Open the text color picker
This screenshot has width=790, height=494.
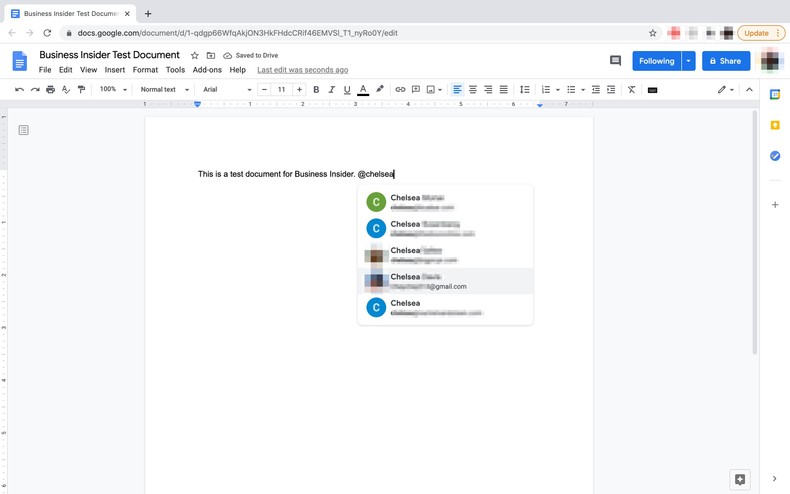(363, 90)
